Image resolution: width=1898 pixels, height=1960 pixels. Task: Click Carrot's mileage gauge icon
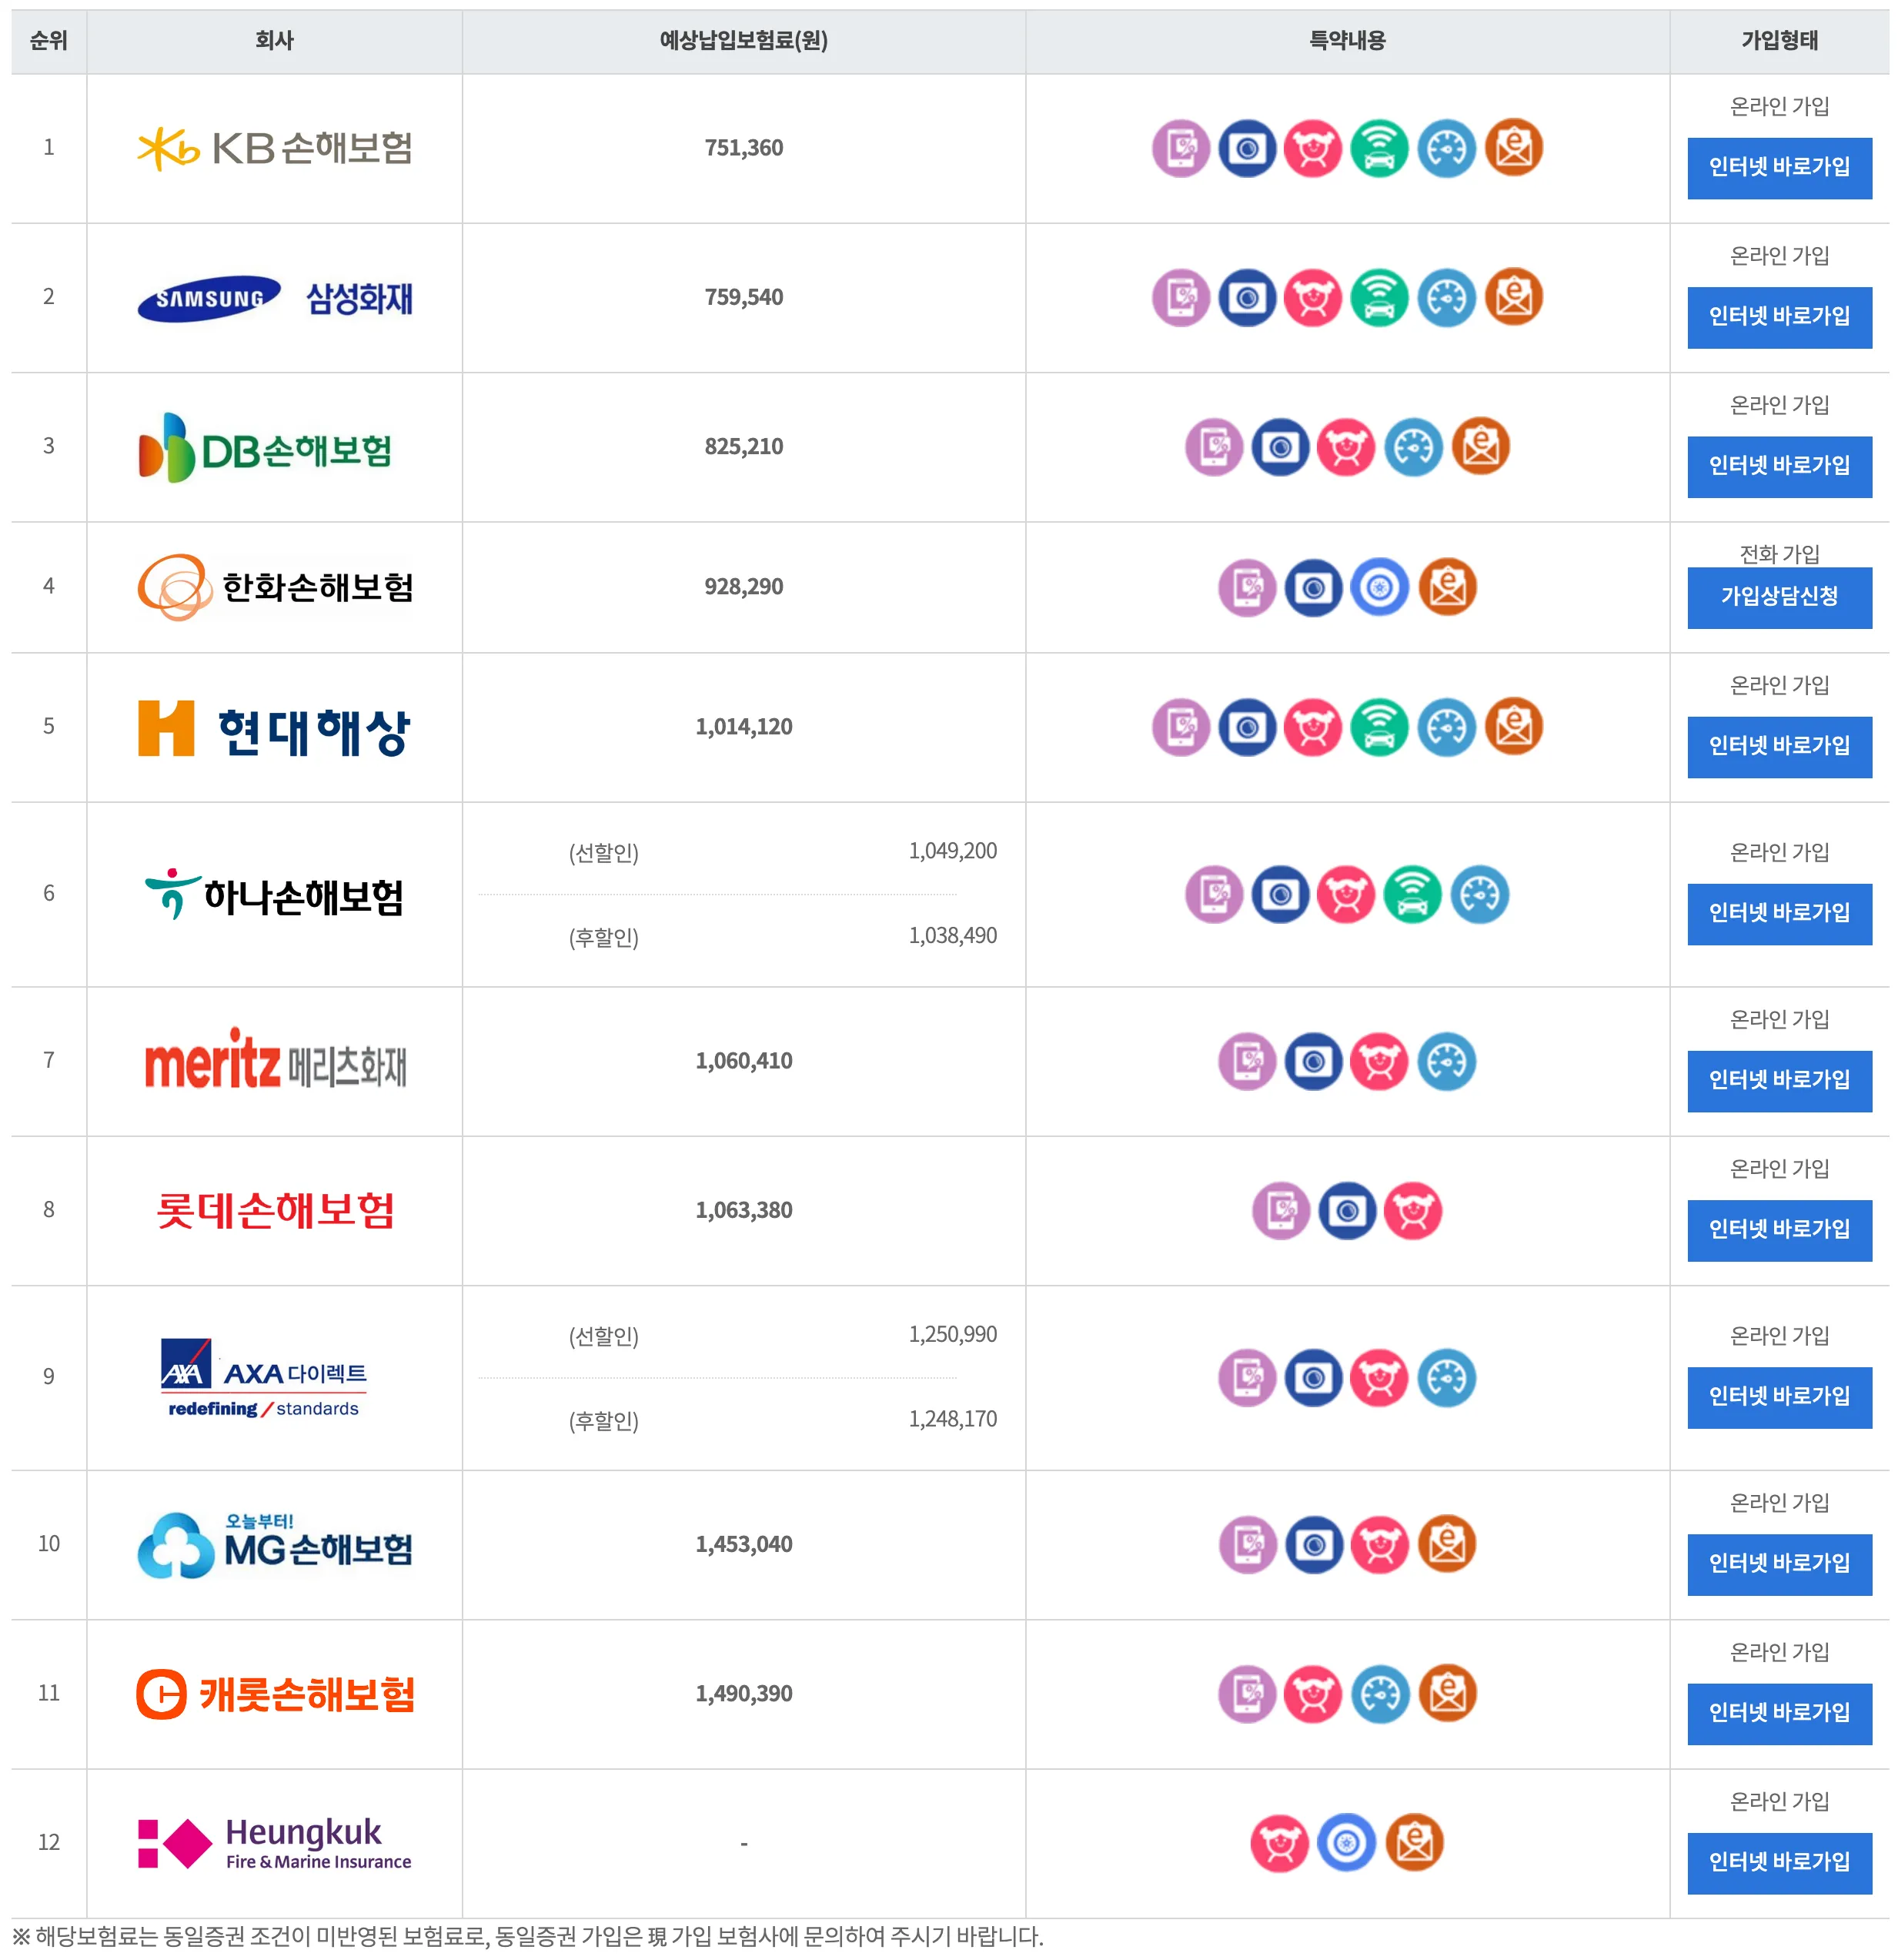[1380, 1693]
